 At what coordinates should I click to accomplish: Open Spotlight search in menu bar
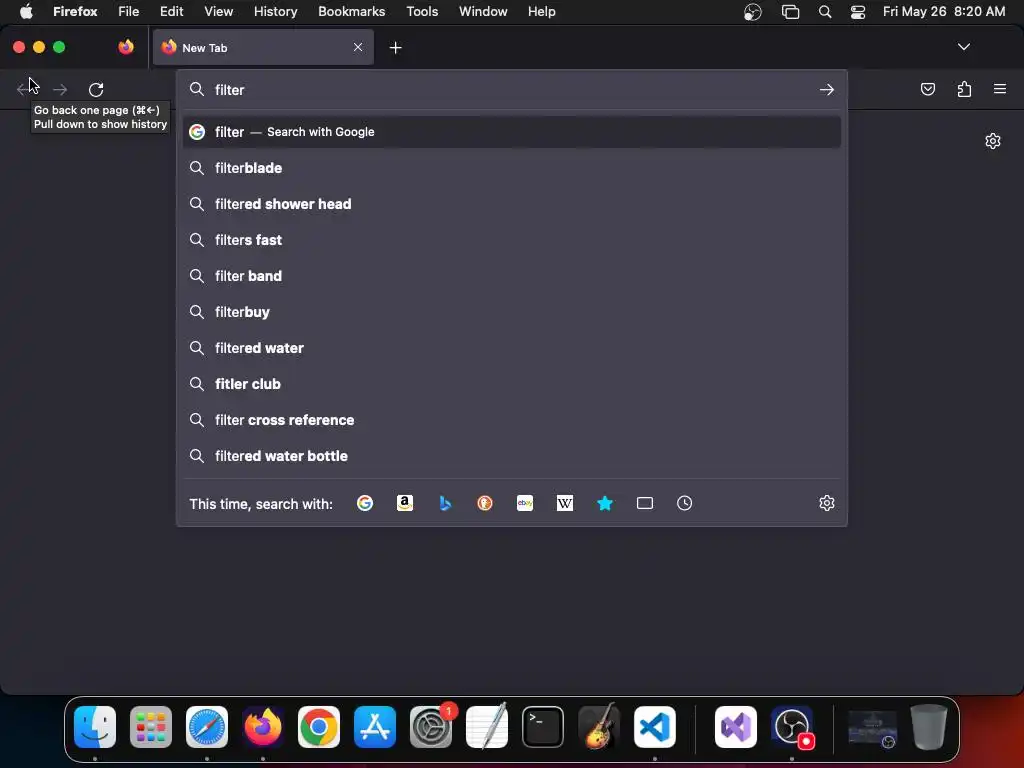[x=825, y=12]
